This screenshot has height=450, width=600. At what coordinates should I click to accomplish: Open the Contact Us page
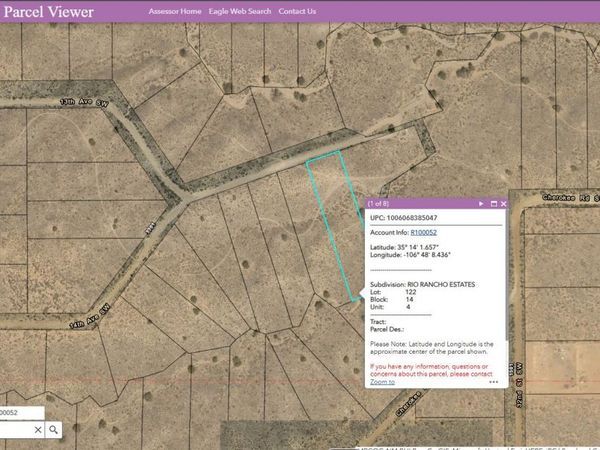pos(297,11)
